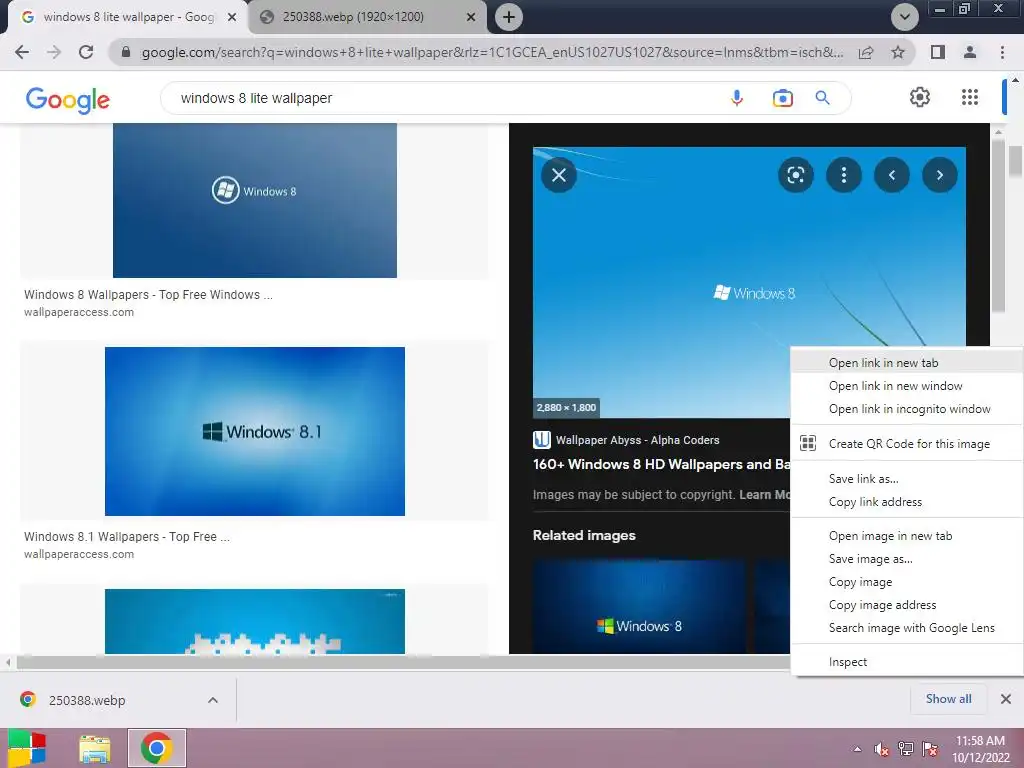Select Inspect in the context menu

[x=906, y=662]
